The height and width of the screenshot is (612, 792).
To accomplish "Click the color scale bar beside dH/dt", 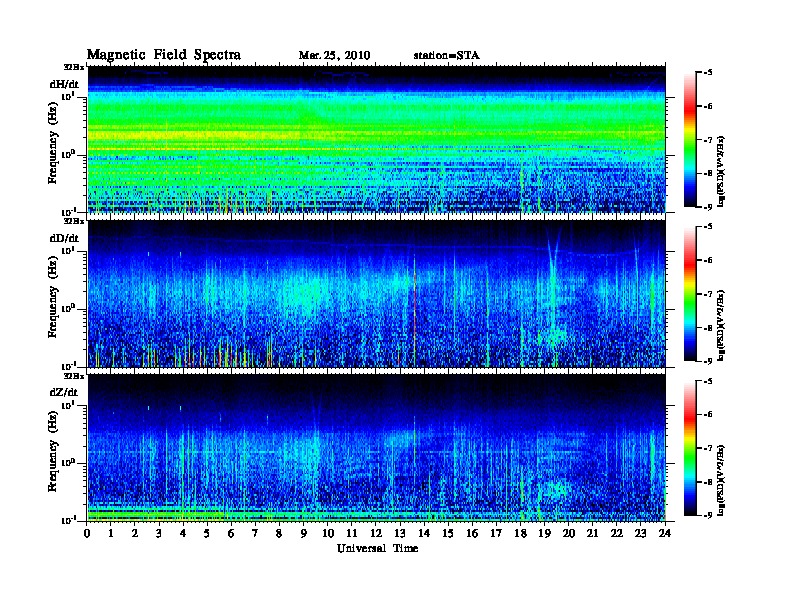I will point(690,140).
